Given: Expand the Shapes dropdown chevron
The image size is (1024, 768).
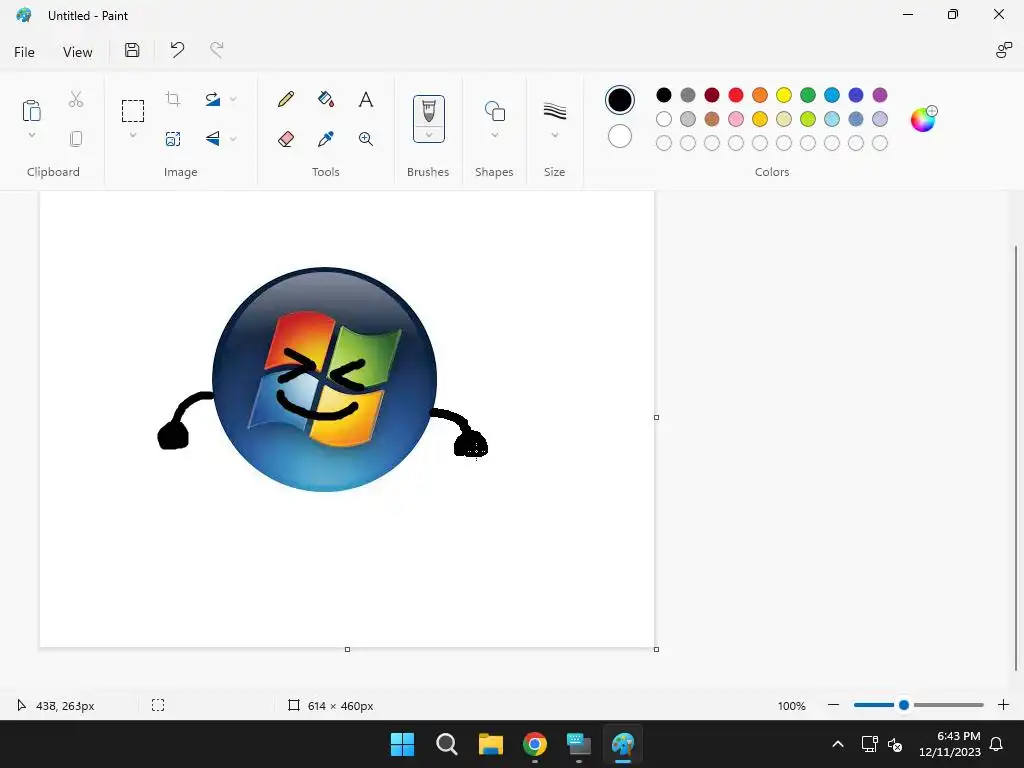Looking at the screenshot, I should coord(494,135).
